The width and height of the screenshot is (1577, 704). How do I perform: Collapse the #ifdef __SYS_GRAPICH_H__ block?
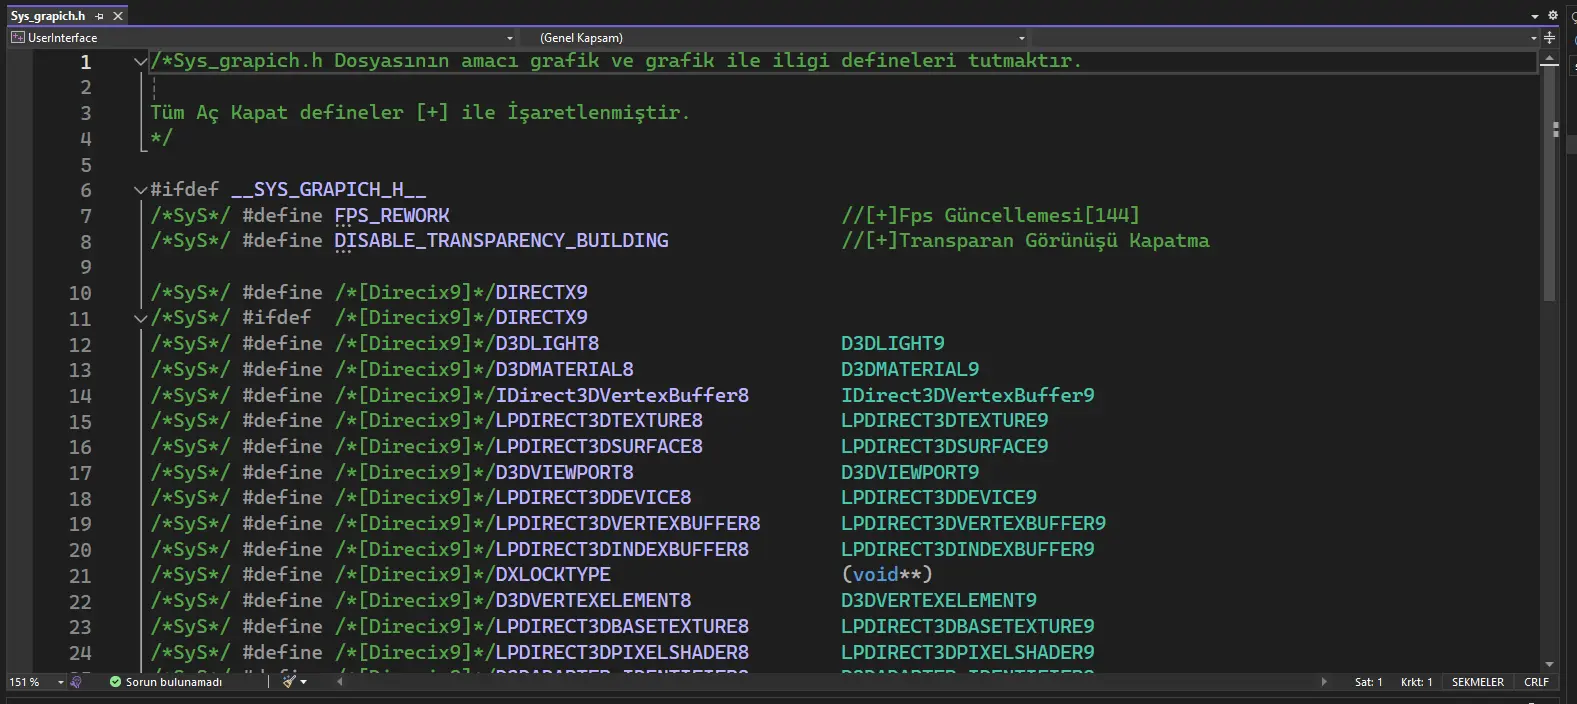click(140, 189)
